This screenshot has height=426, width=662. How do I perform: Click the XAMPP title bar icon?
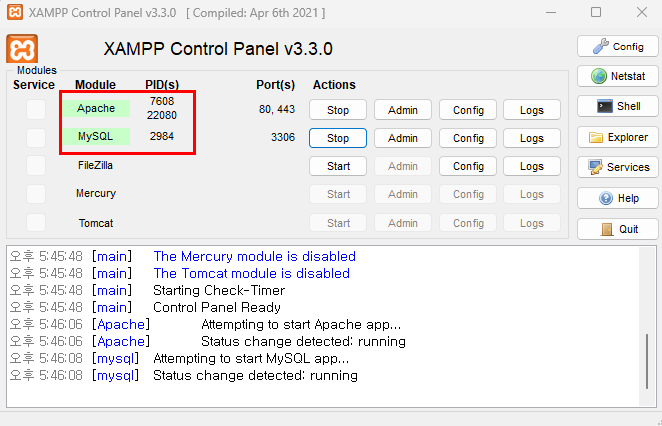[x=14, y=12]
